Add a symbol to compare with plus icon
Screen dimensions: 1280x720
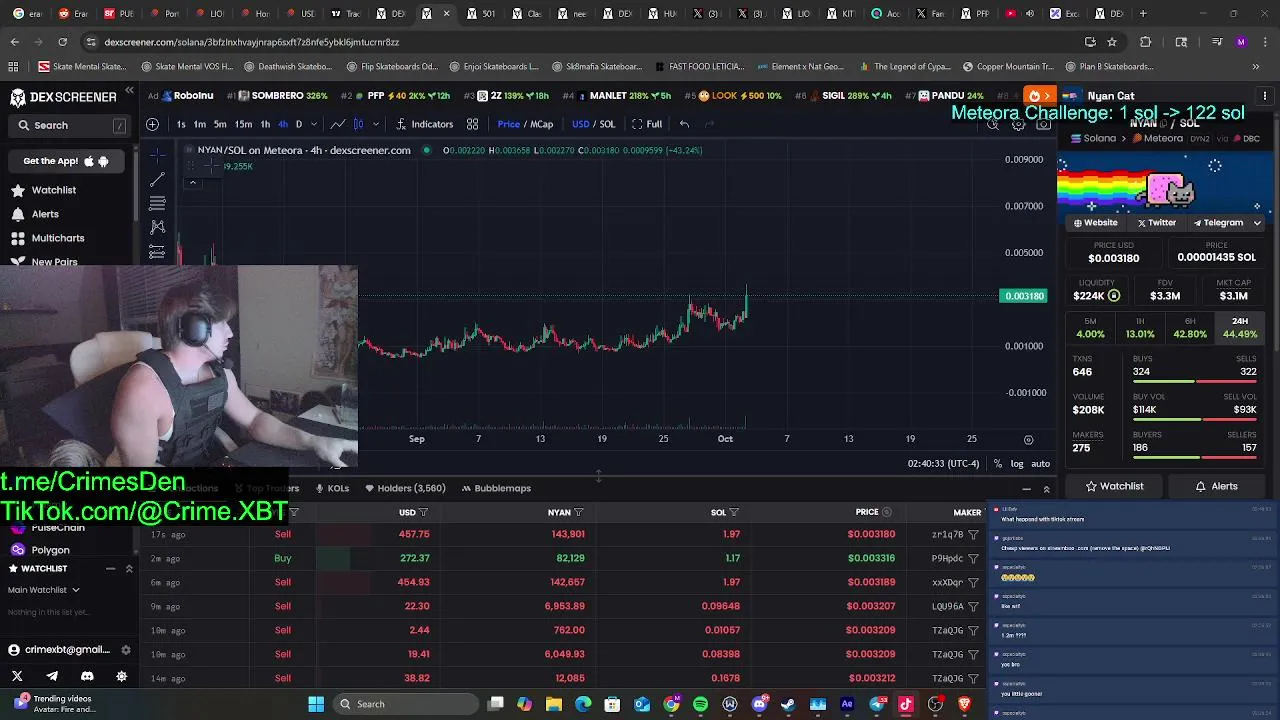152,124
